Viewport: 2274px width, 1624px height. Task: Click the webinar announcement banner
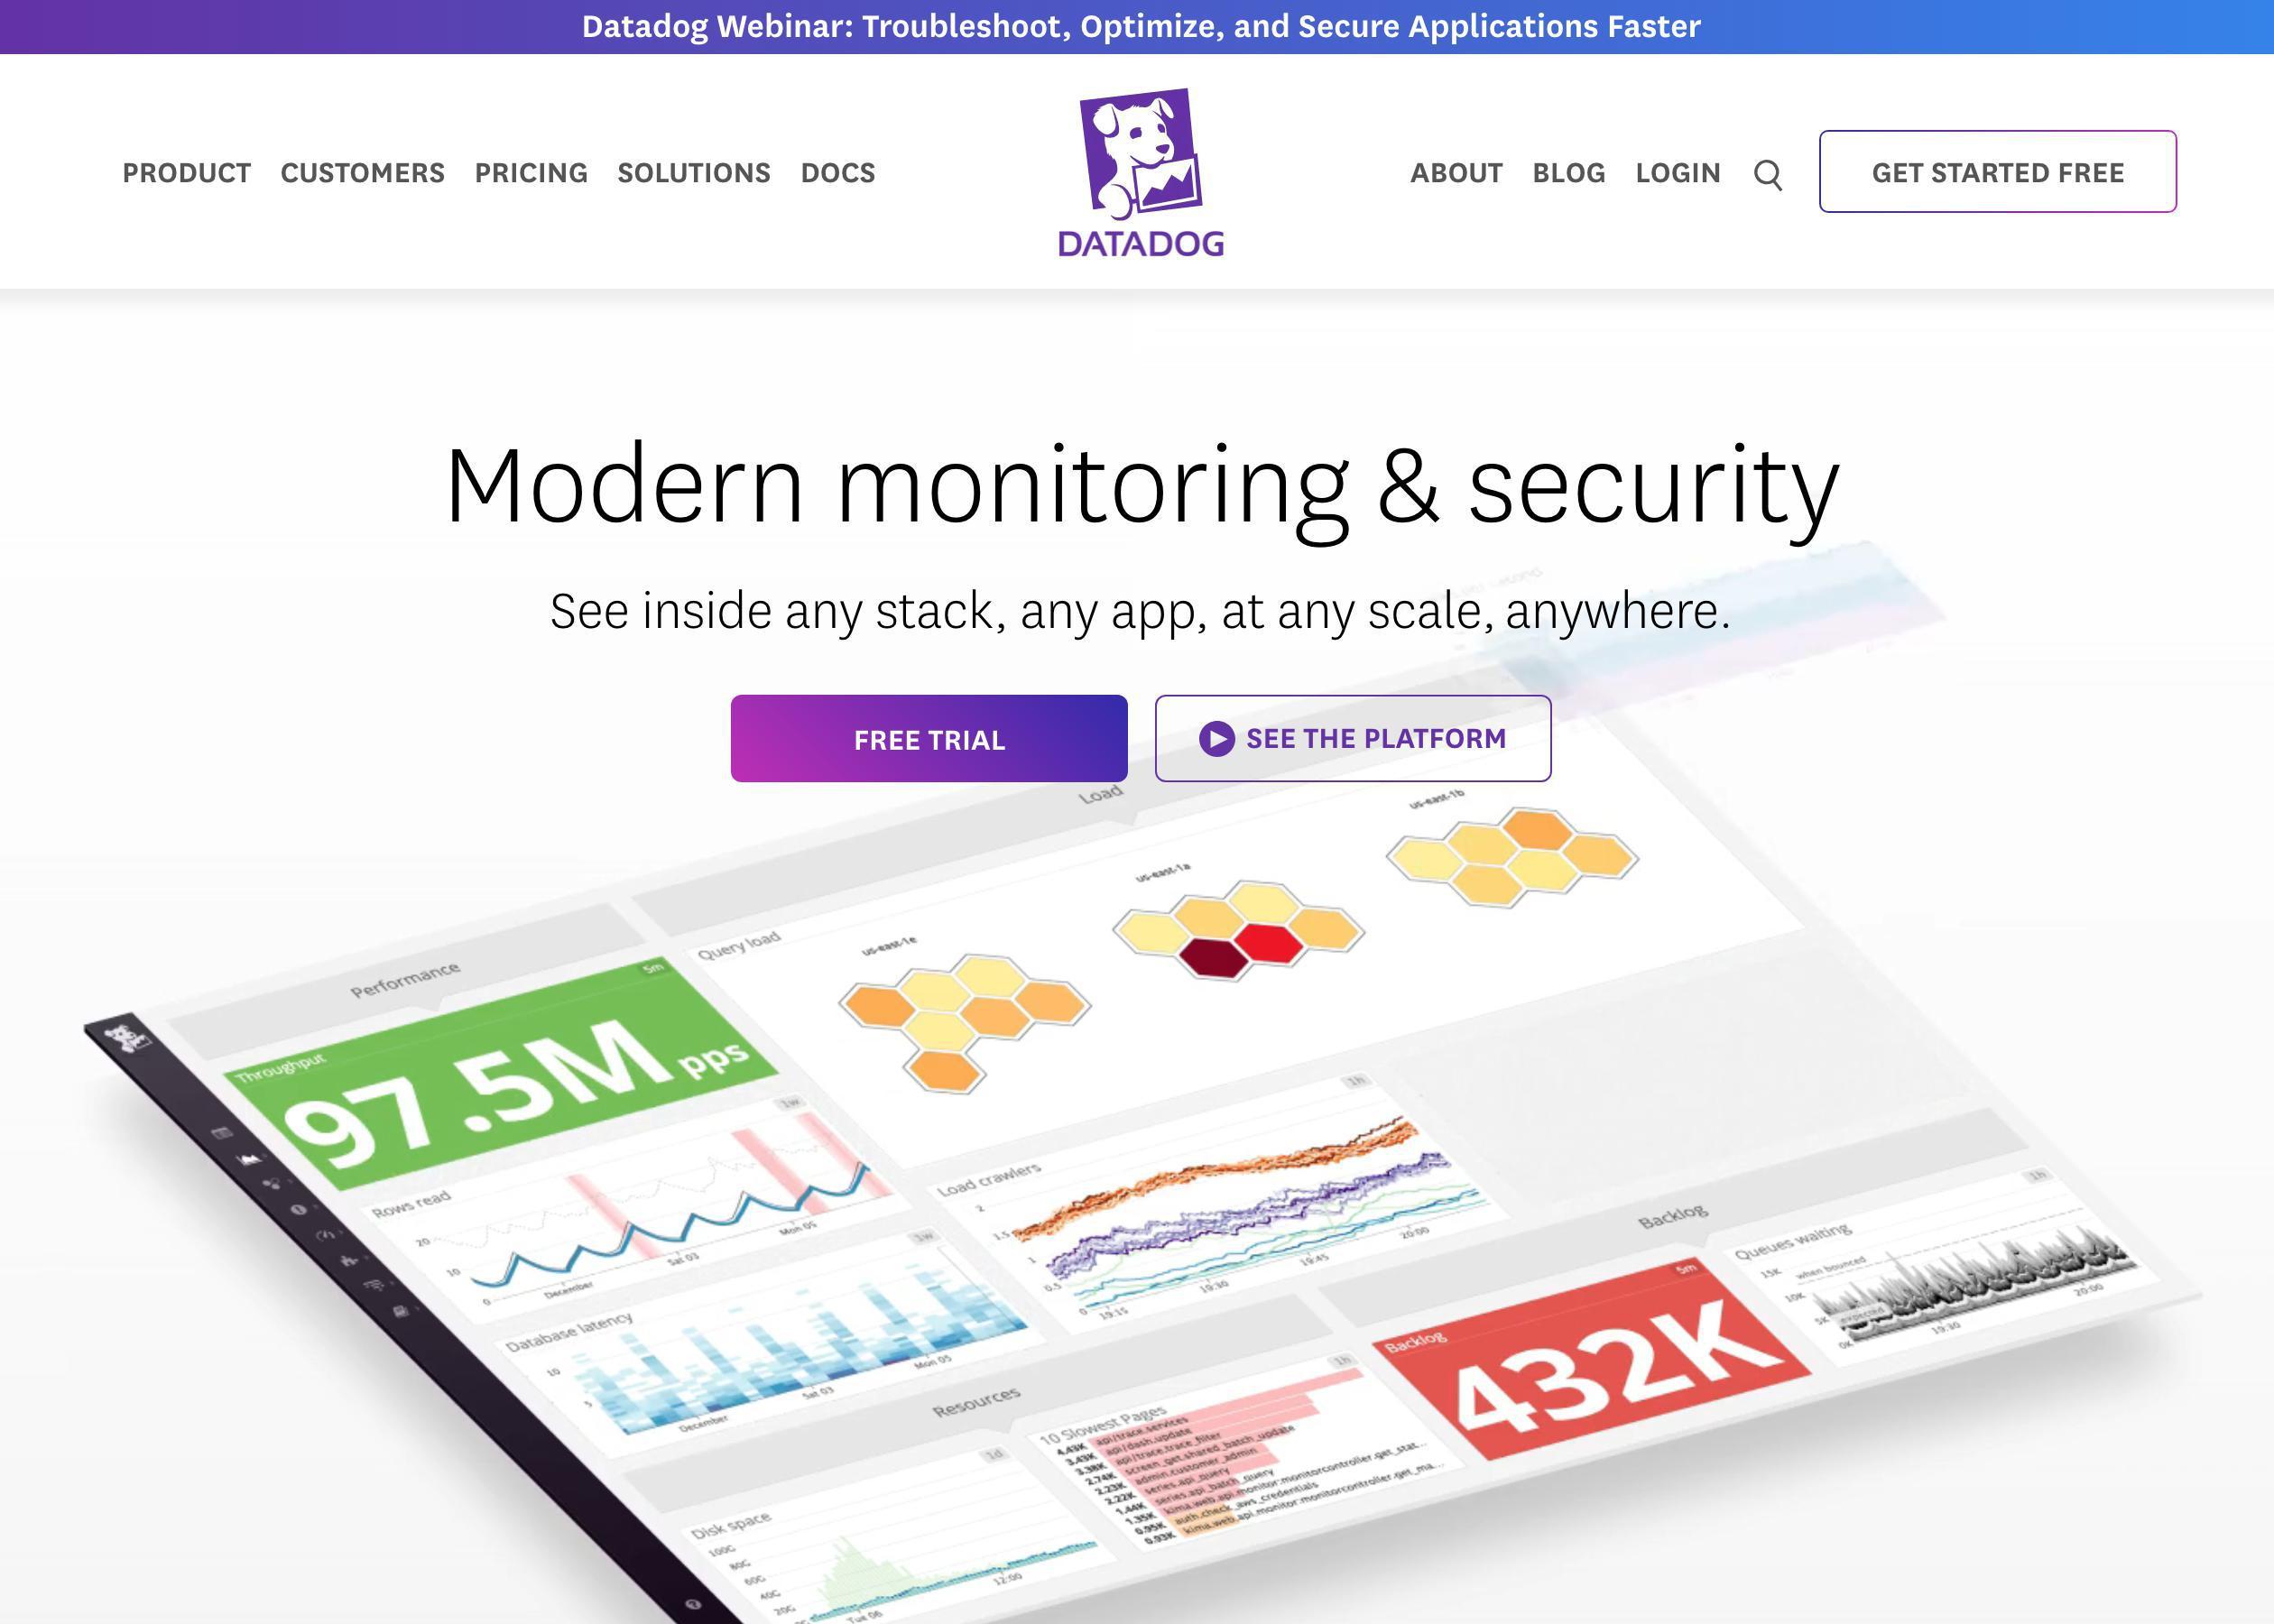(x=1137, y=26)
